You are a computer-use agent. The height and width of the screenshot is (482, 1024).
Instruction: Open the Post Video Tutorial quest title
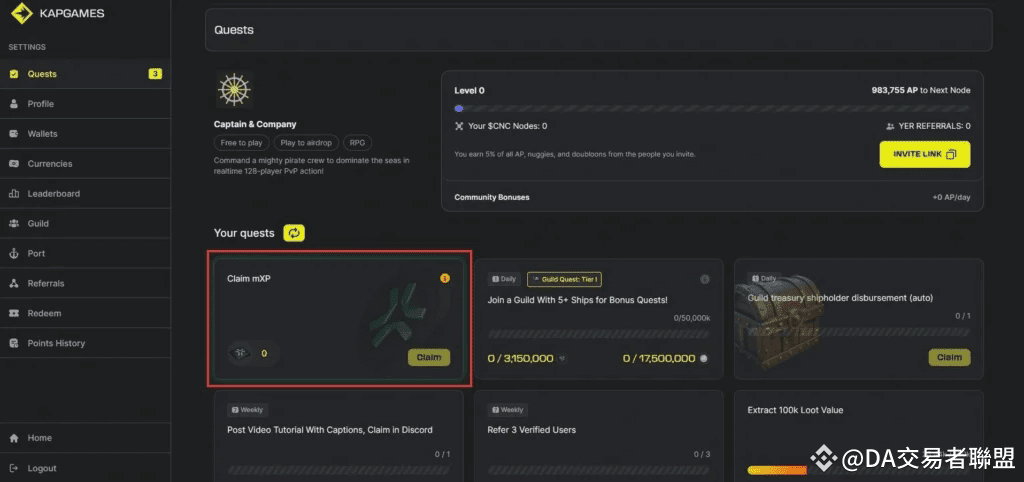click(x=330, y=430)
